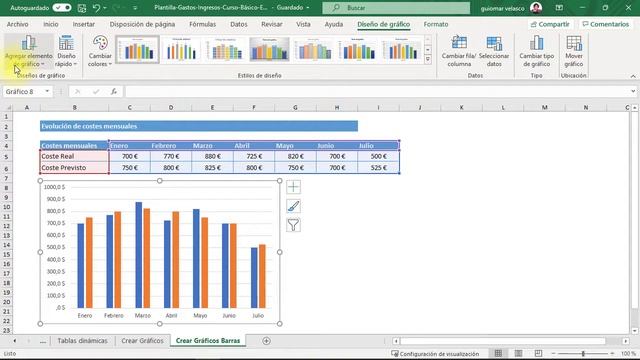The image size is (640, 360).
Task: Collapse the ribbon with the chevron
Action: pos(633,76)
